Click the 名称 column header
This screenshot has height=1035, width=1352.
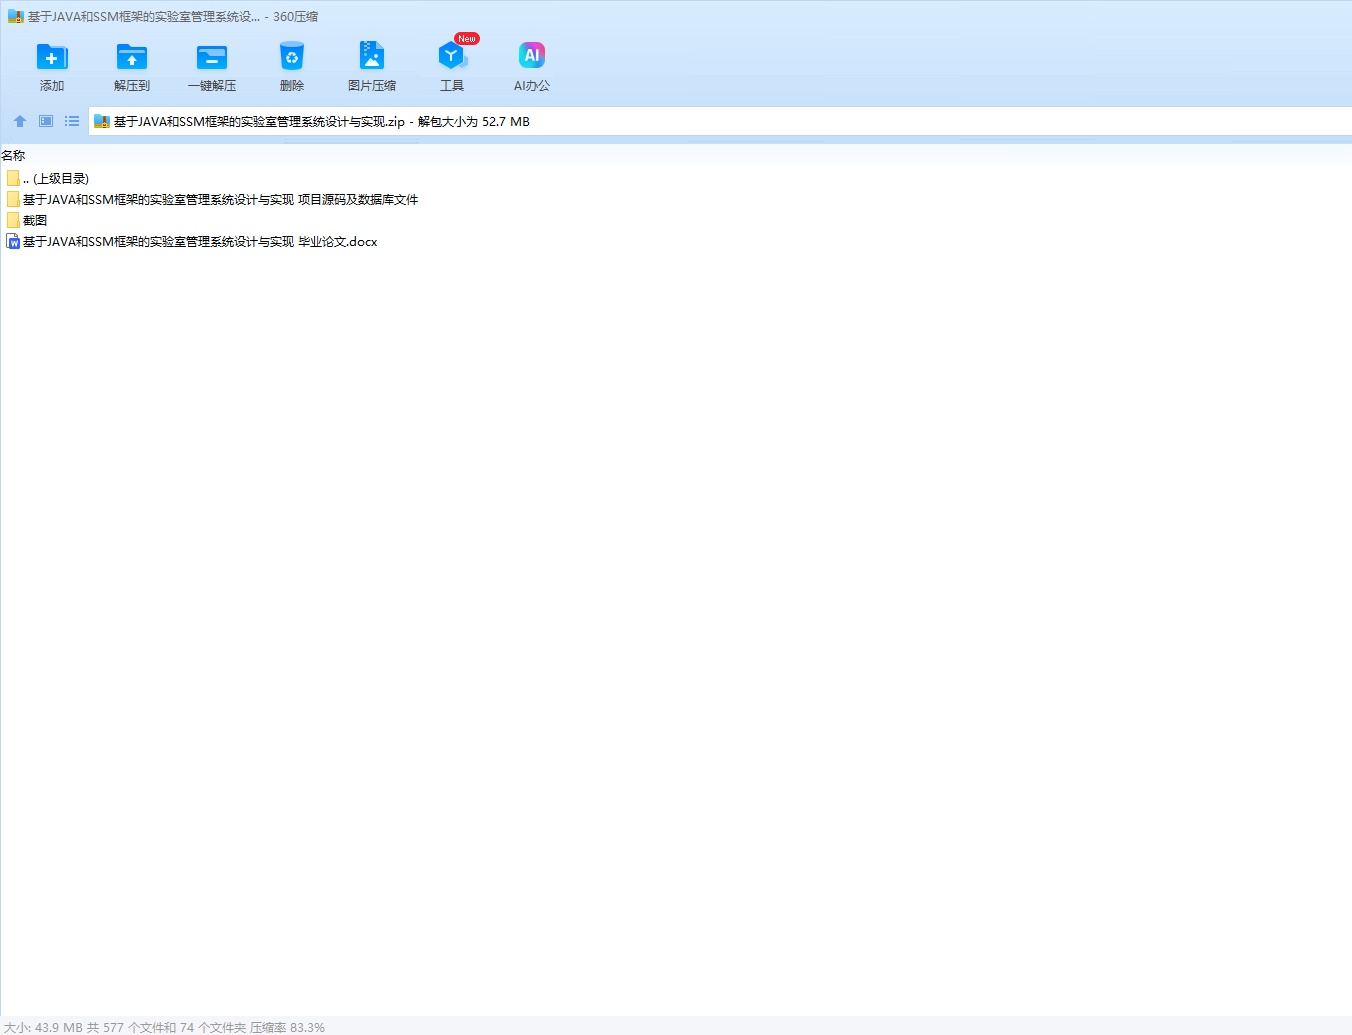coord(13,155)
